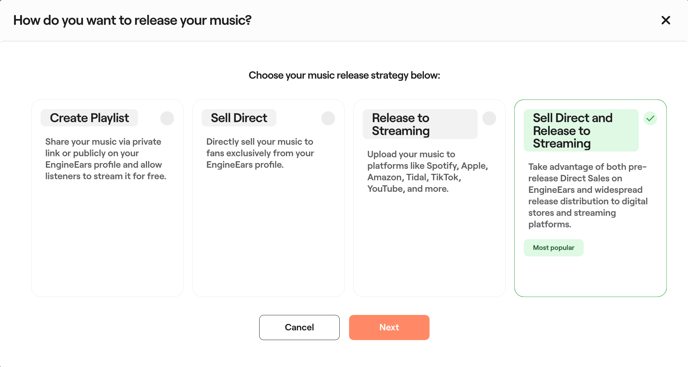Click the 'Choose your music release strategy' text
Image resolution: width=688 pixels, height=367 pixels.
coord(344,76)
